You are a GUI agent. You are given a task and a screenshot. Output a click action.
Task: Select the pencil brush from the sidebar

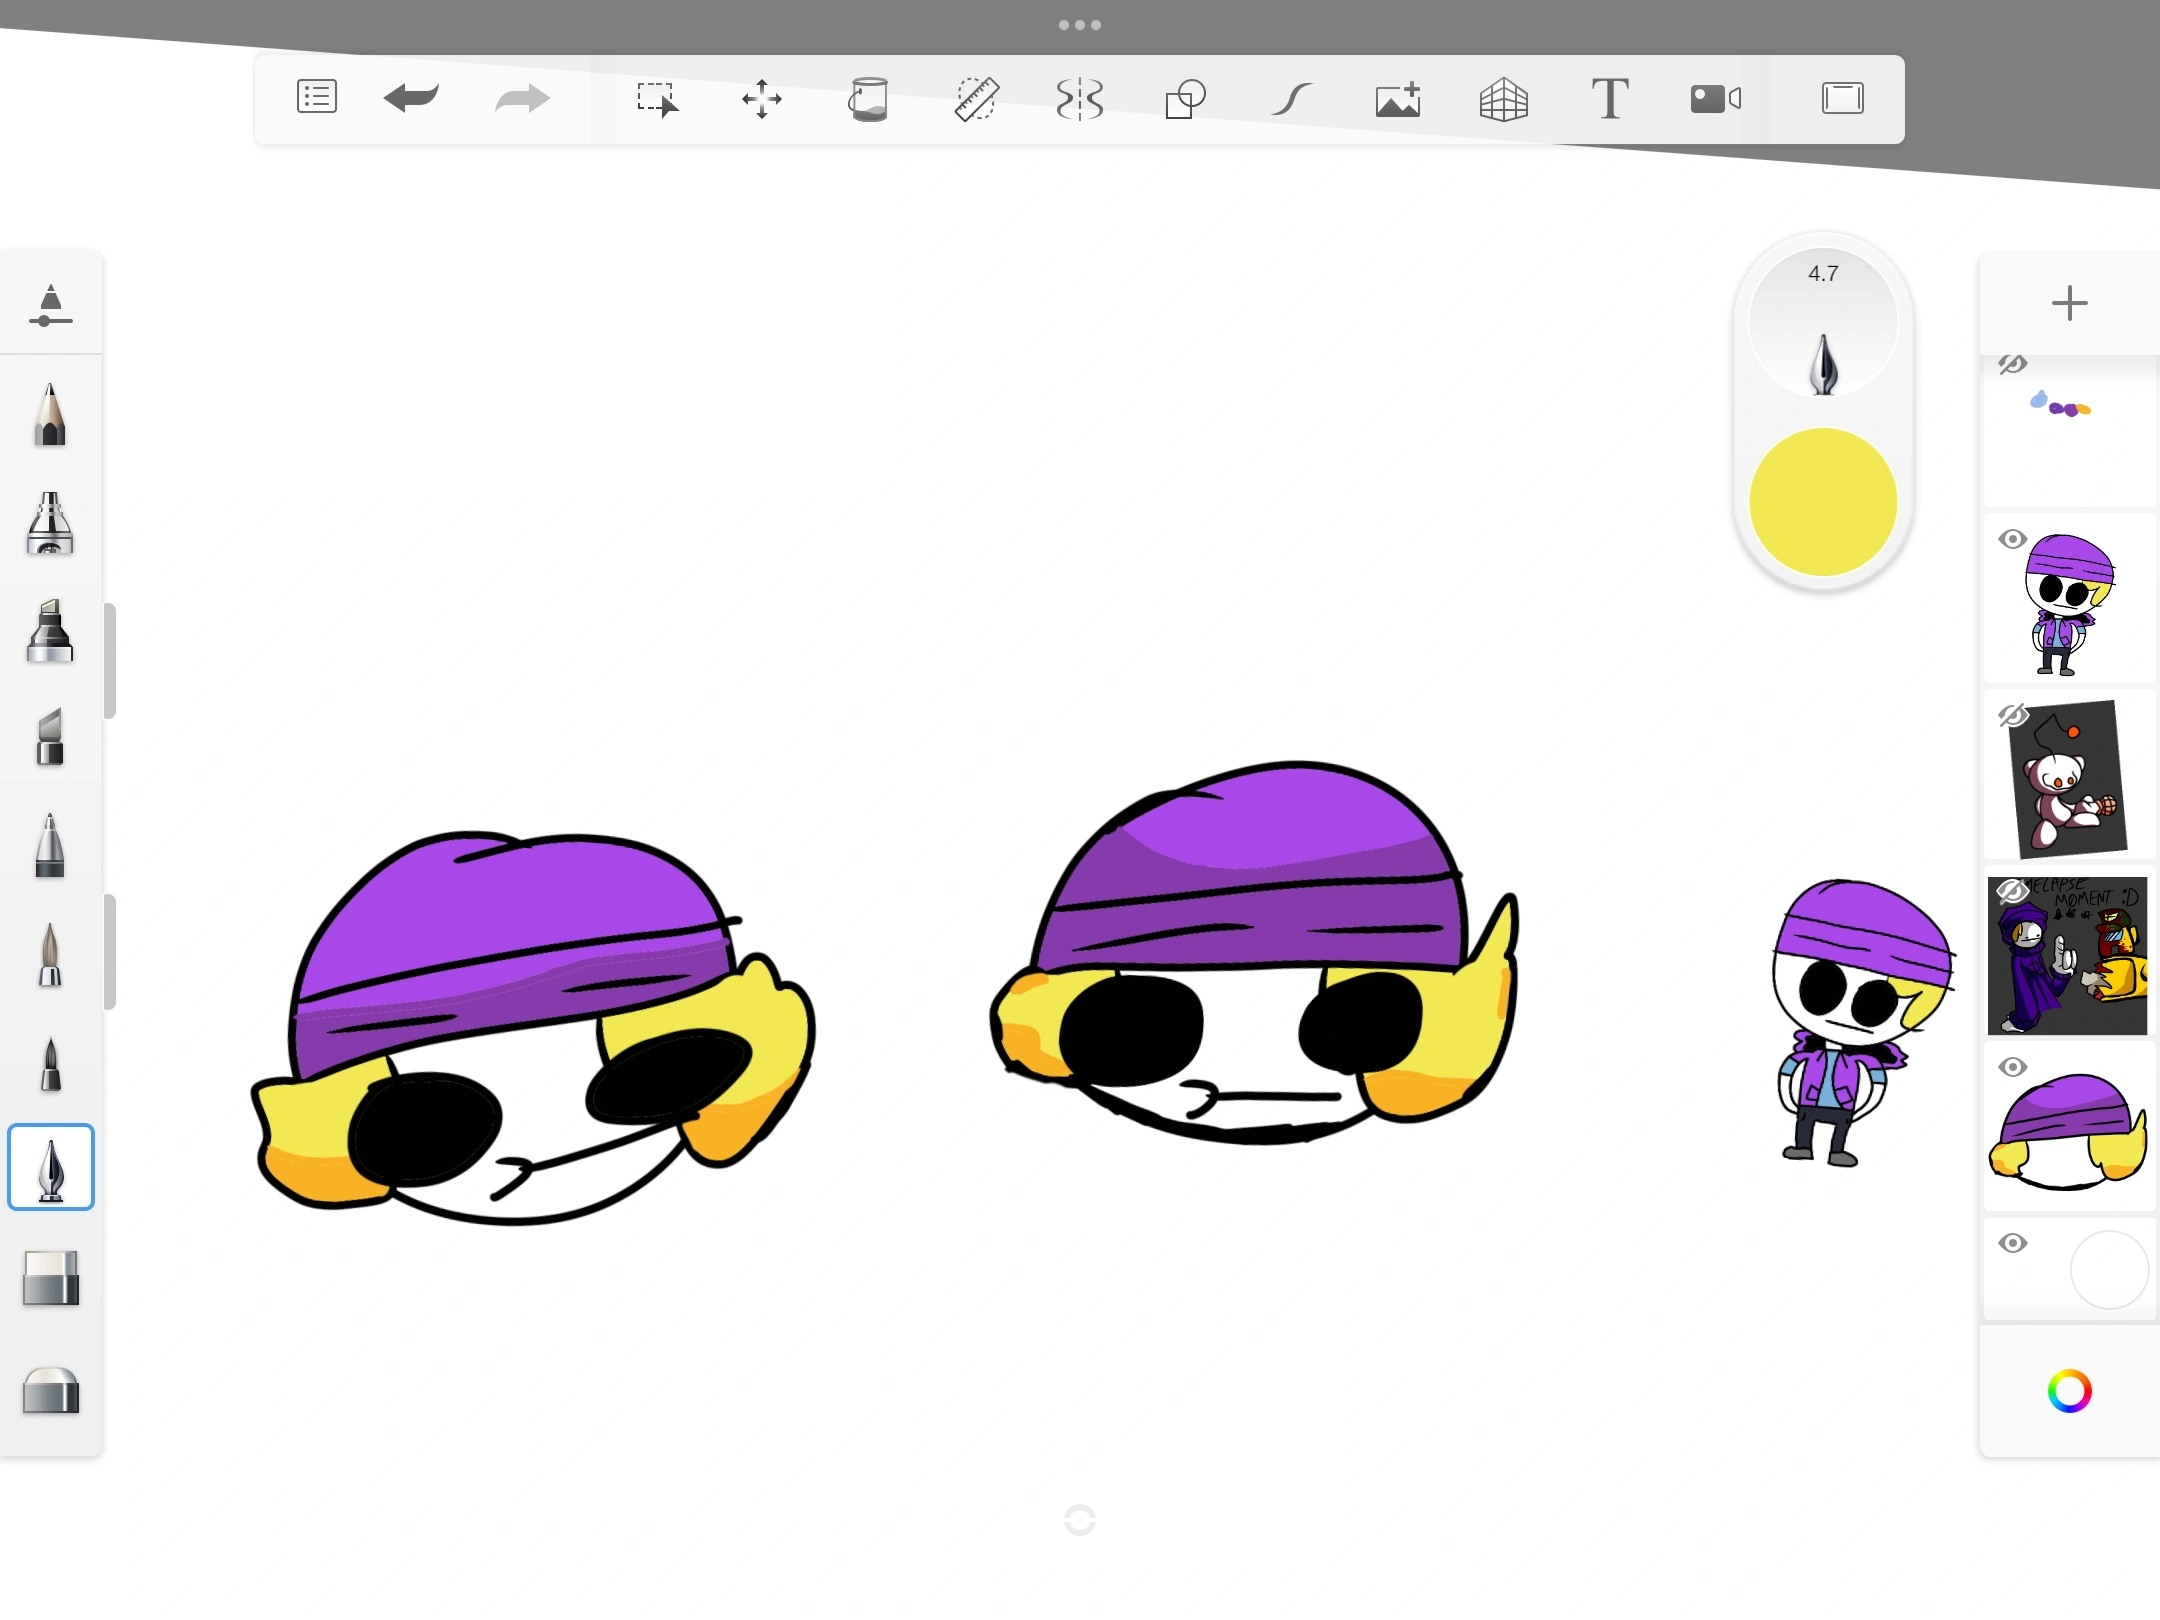tap(50, 415)
